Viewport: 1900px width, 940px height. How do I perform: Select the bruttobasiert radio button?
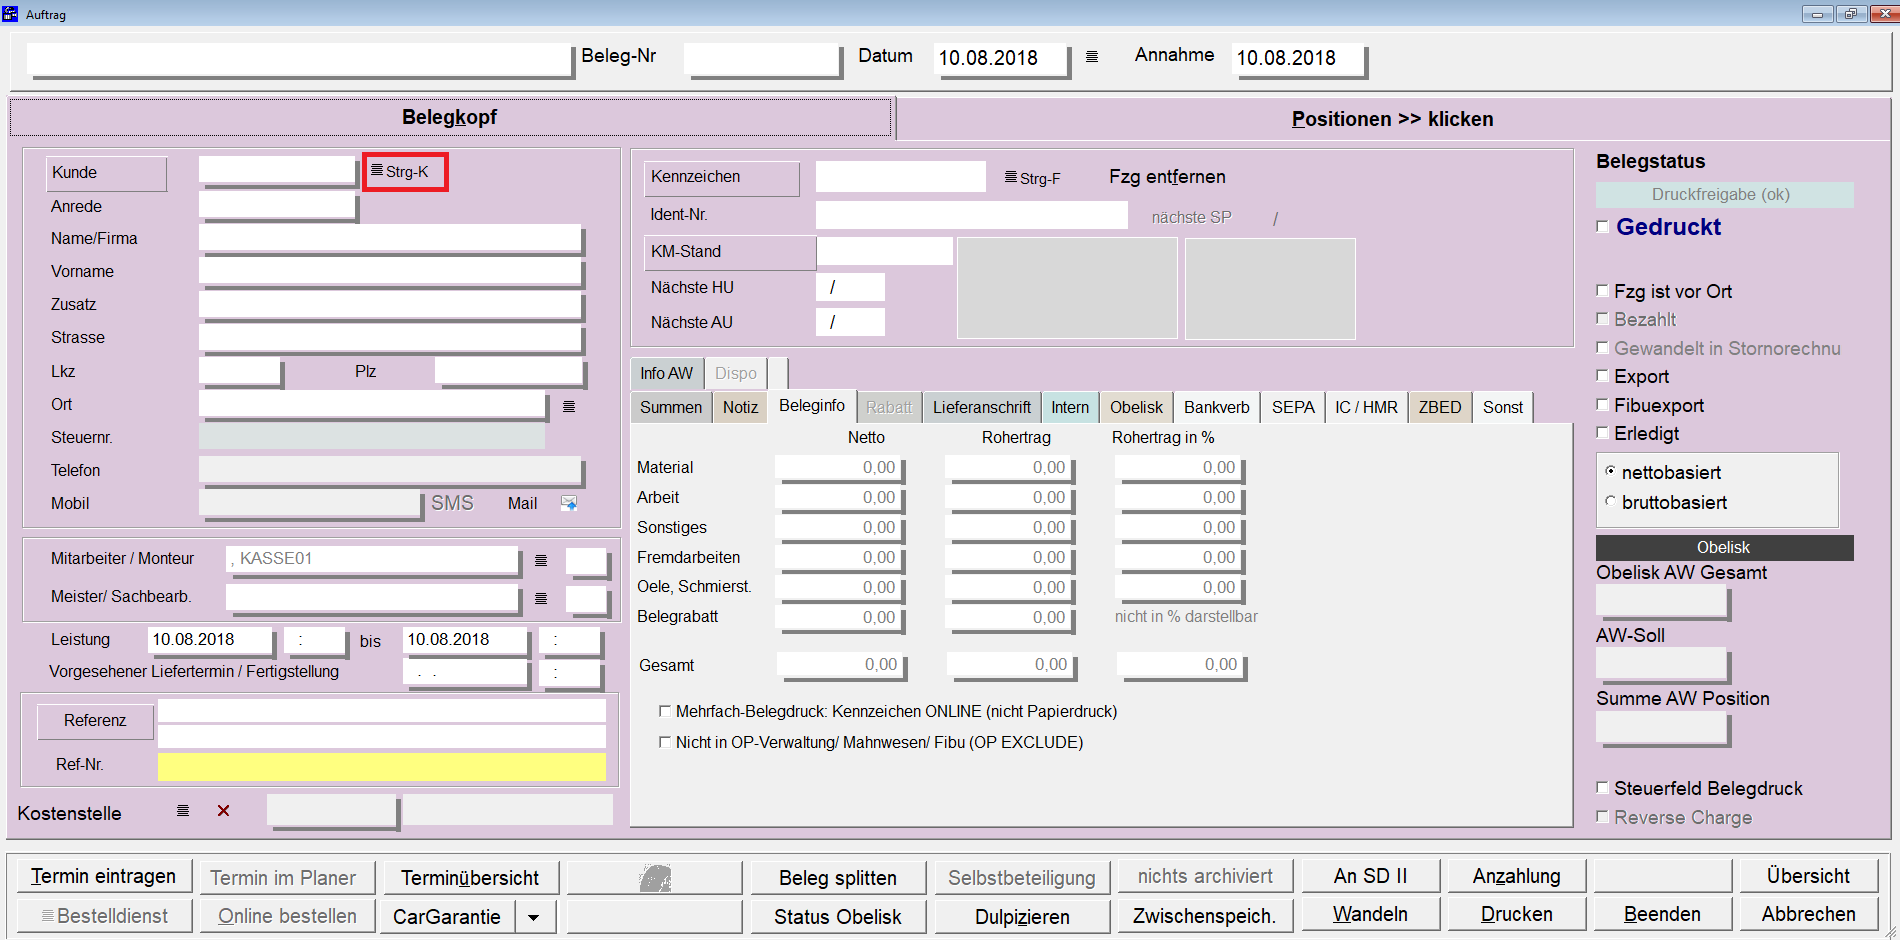pyautogui.click(x=1610, y=501)
